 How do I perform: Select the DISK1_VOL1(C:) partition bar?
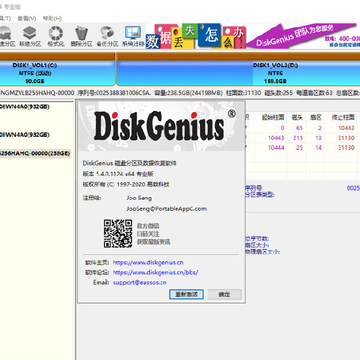point(57,73)
